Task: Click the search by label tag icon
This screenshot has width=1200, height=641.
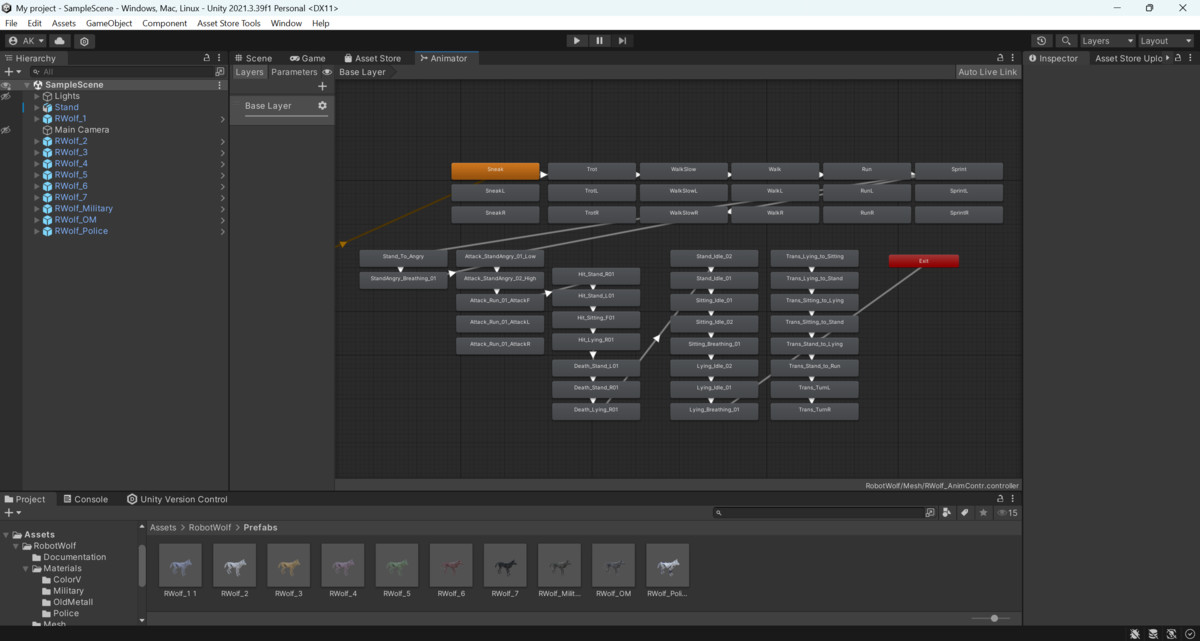Action: [x=965, y=513]
